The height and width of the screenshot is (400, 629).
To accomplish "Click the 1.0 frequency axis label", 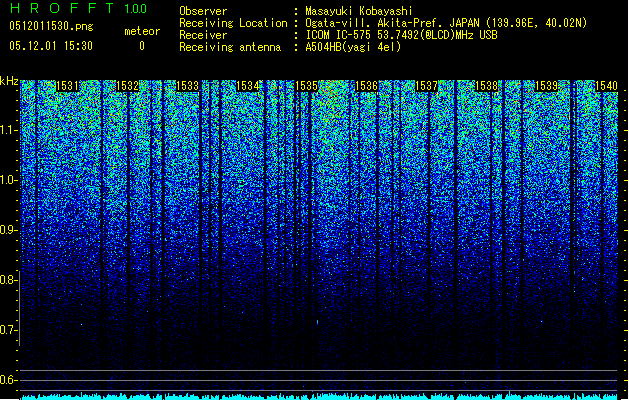I will pyautogui.click(x=8, y=180).
